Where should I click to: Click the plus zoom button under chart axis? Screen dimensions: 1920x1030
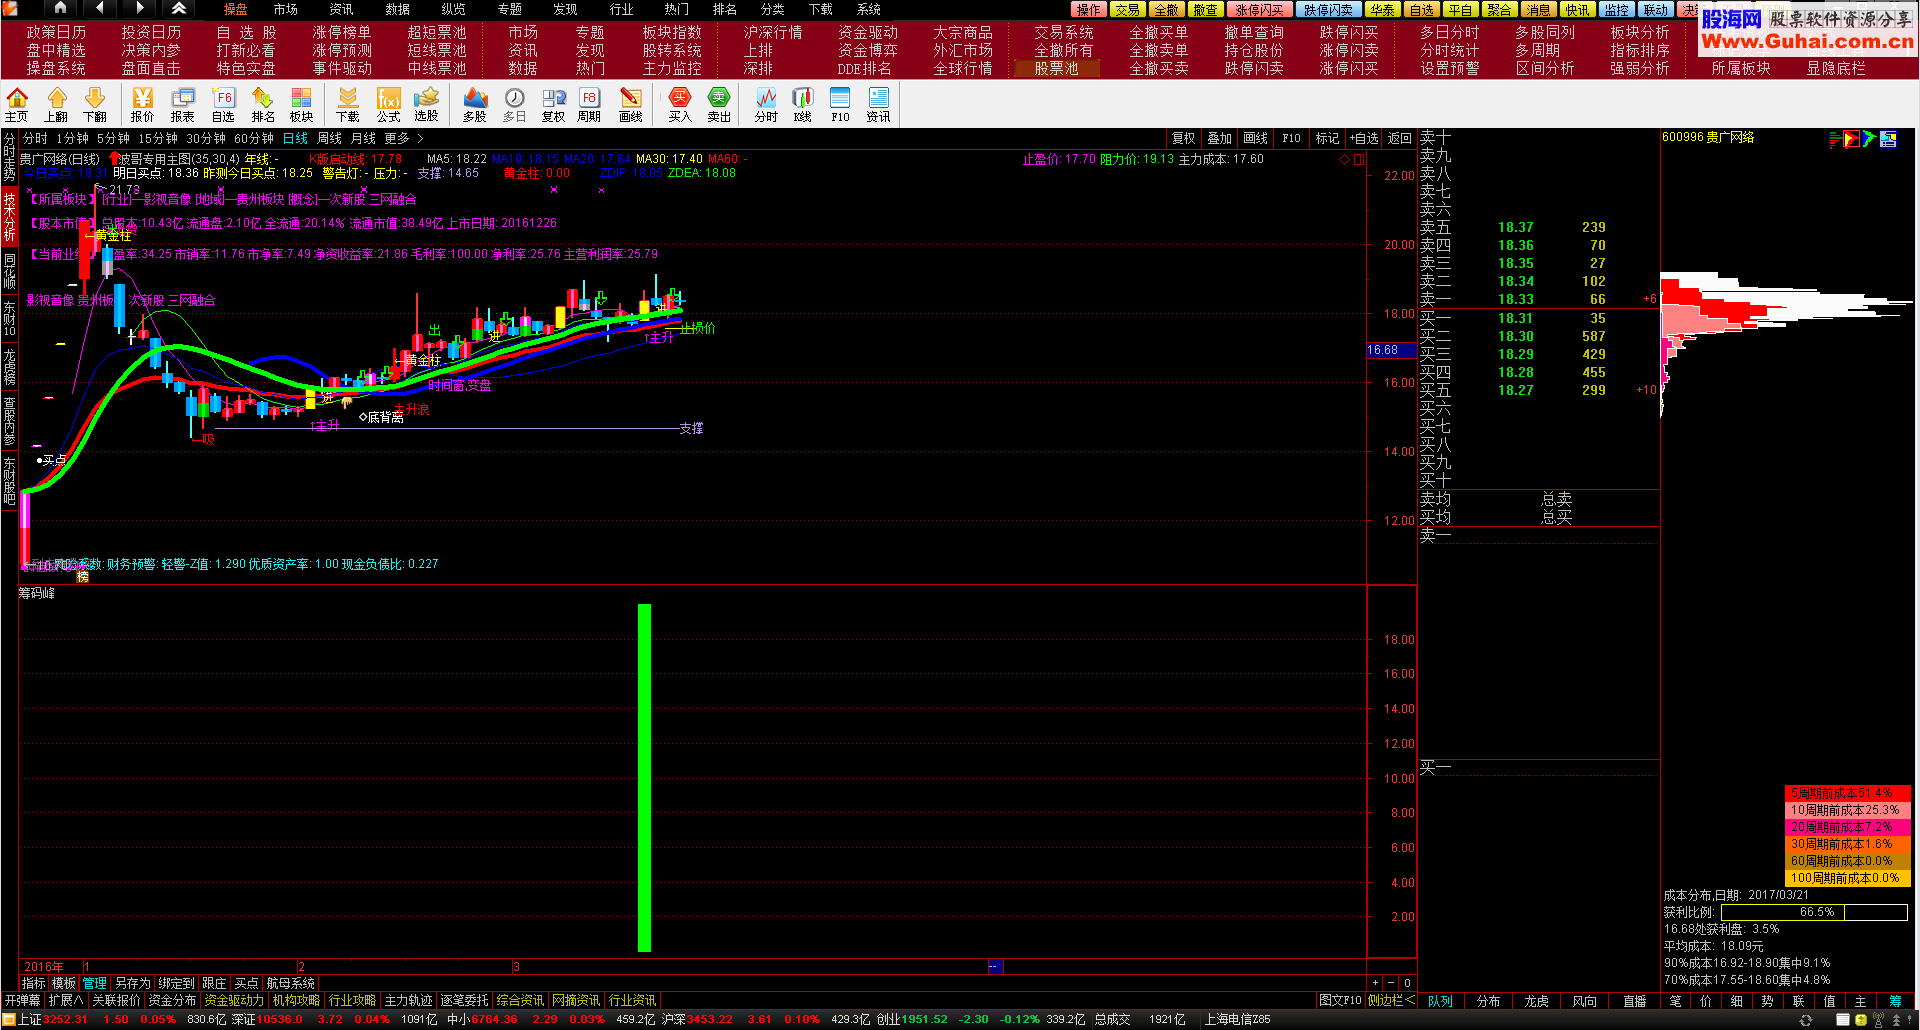point(1375,983)
